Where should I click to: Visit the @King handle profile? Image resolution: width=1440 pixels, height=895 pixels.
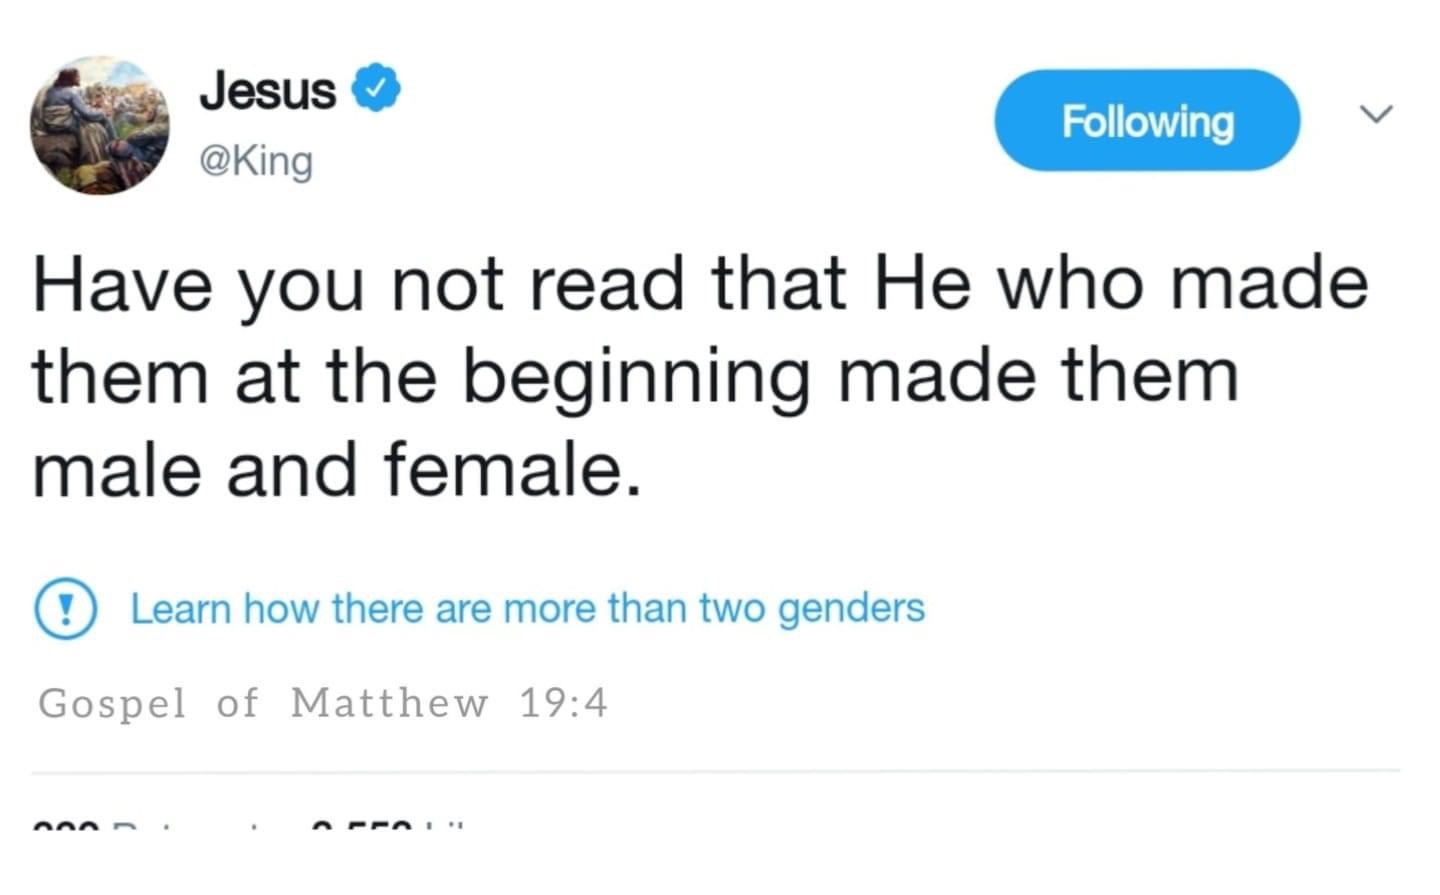[257, 160]
